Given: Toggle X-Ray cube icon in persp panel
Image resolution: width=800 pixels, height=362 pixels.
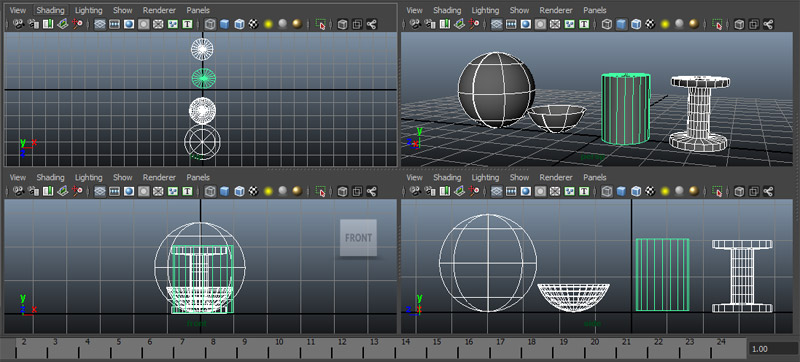Looking at the screenshot, I should [x=739, y=24].
